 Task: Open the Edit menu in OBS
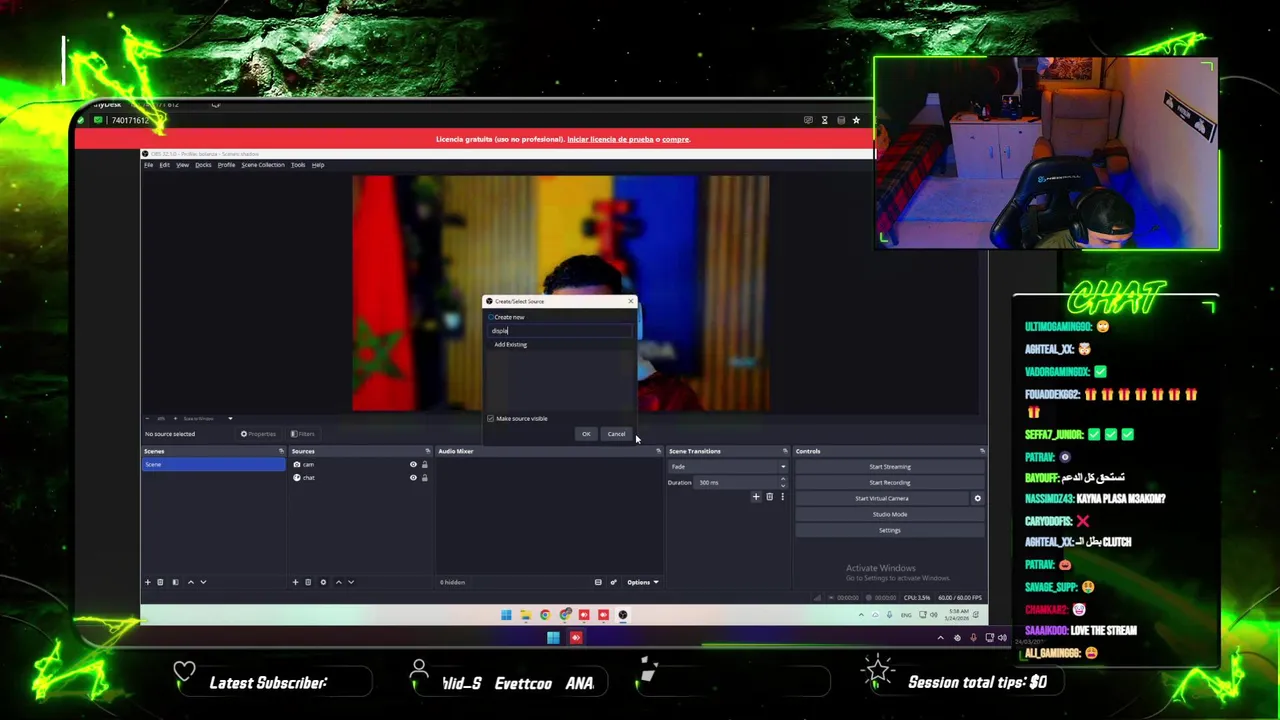point(164,165)
